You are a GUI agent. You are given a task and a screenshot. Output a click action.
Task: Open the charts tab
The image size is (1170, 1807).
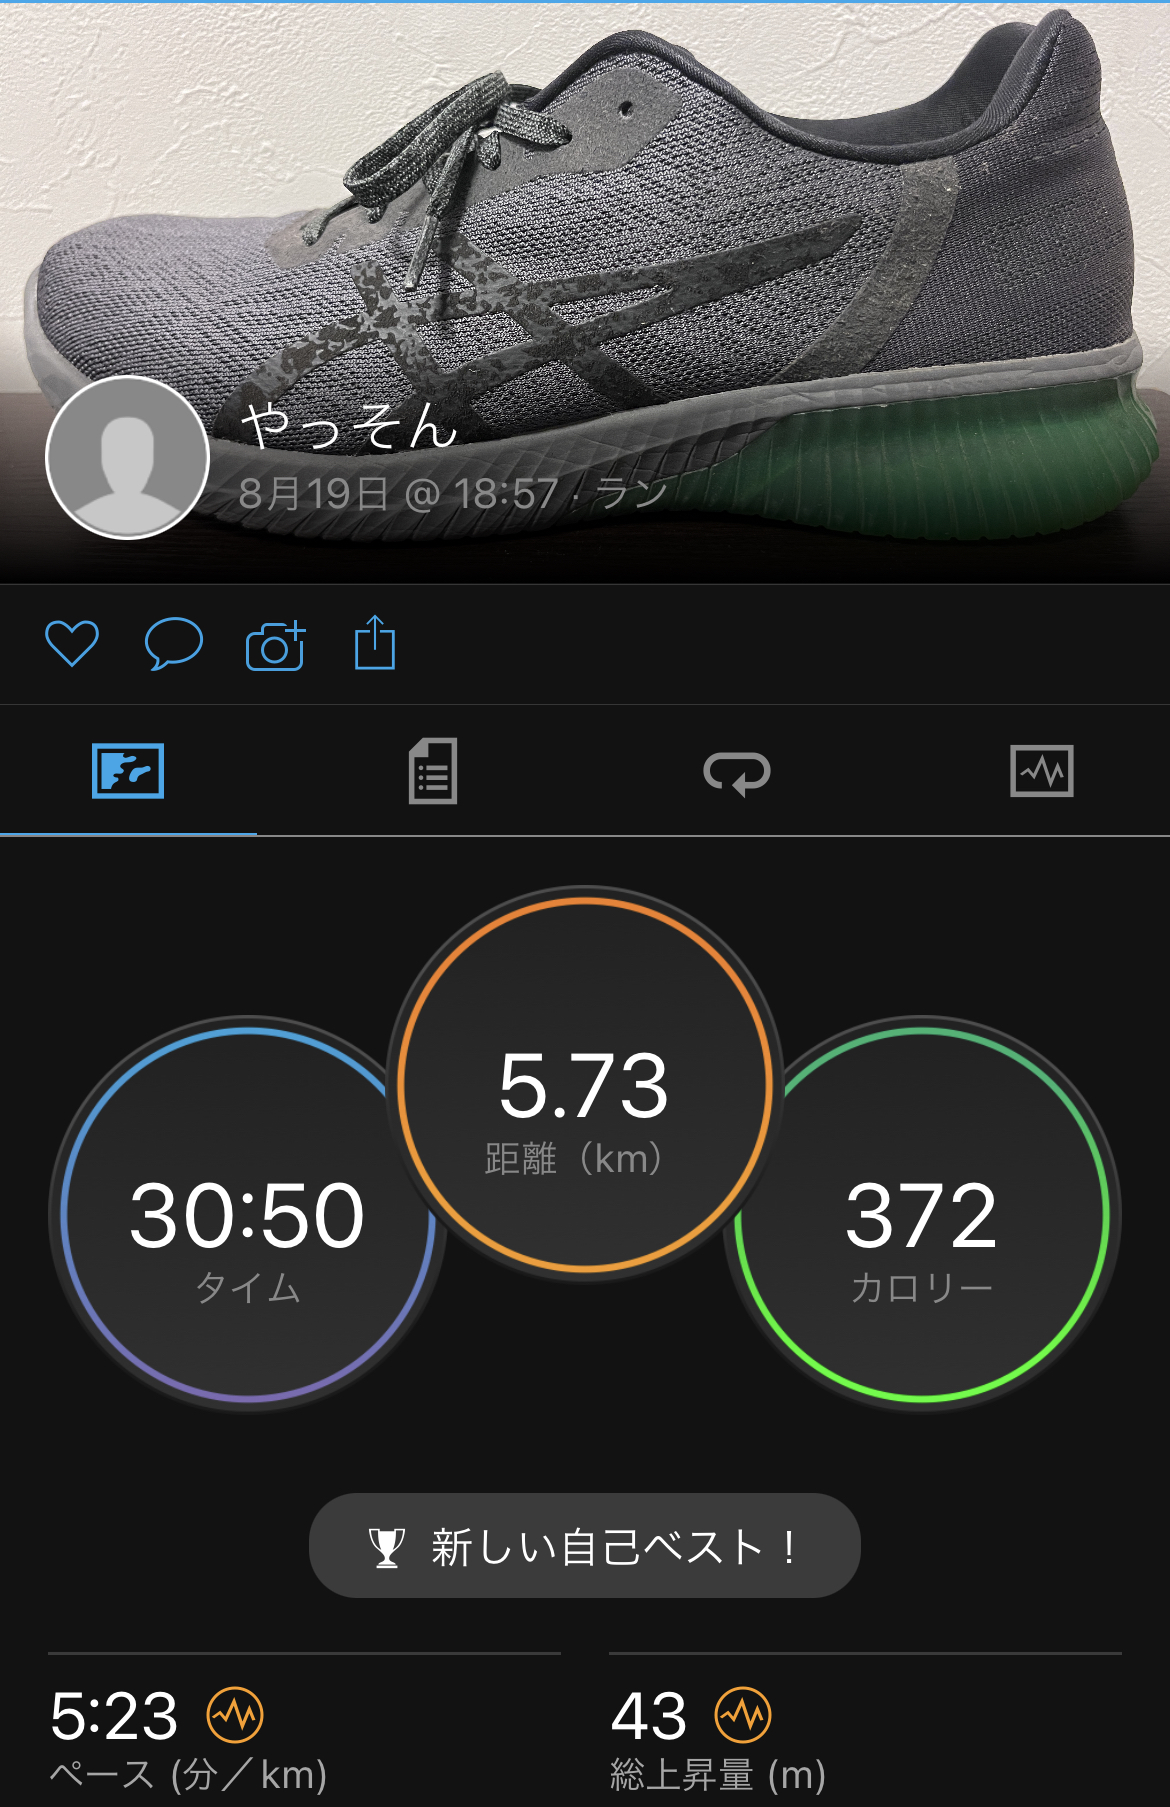(x=1042, y=771)
